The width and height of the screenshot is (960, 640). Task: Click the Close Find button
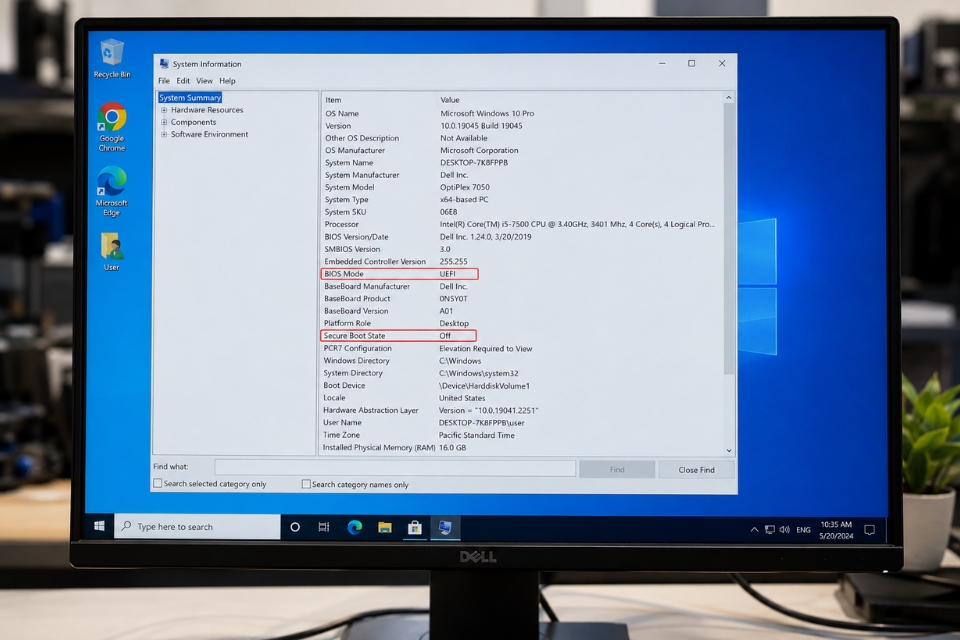pyautogui.click(x=696, y=470)
